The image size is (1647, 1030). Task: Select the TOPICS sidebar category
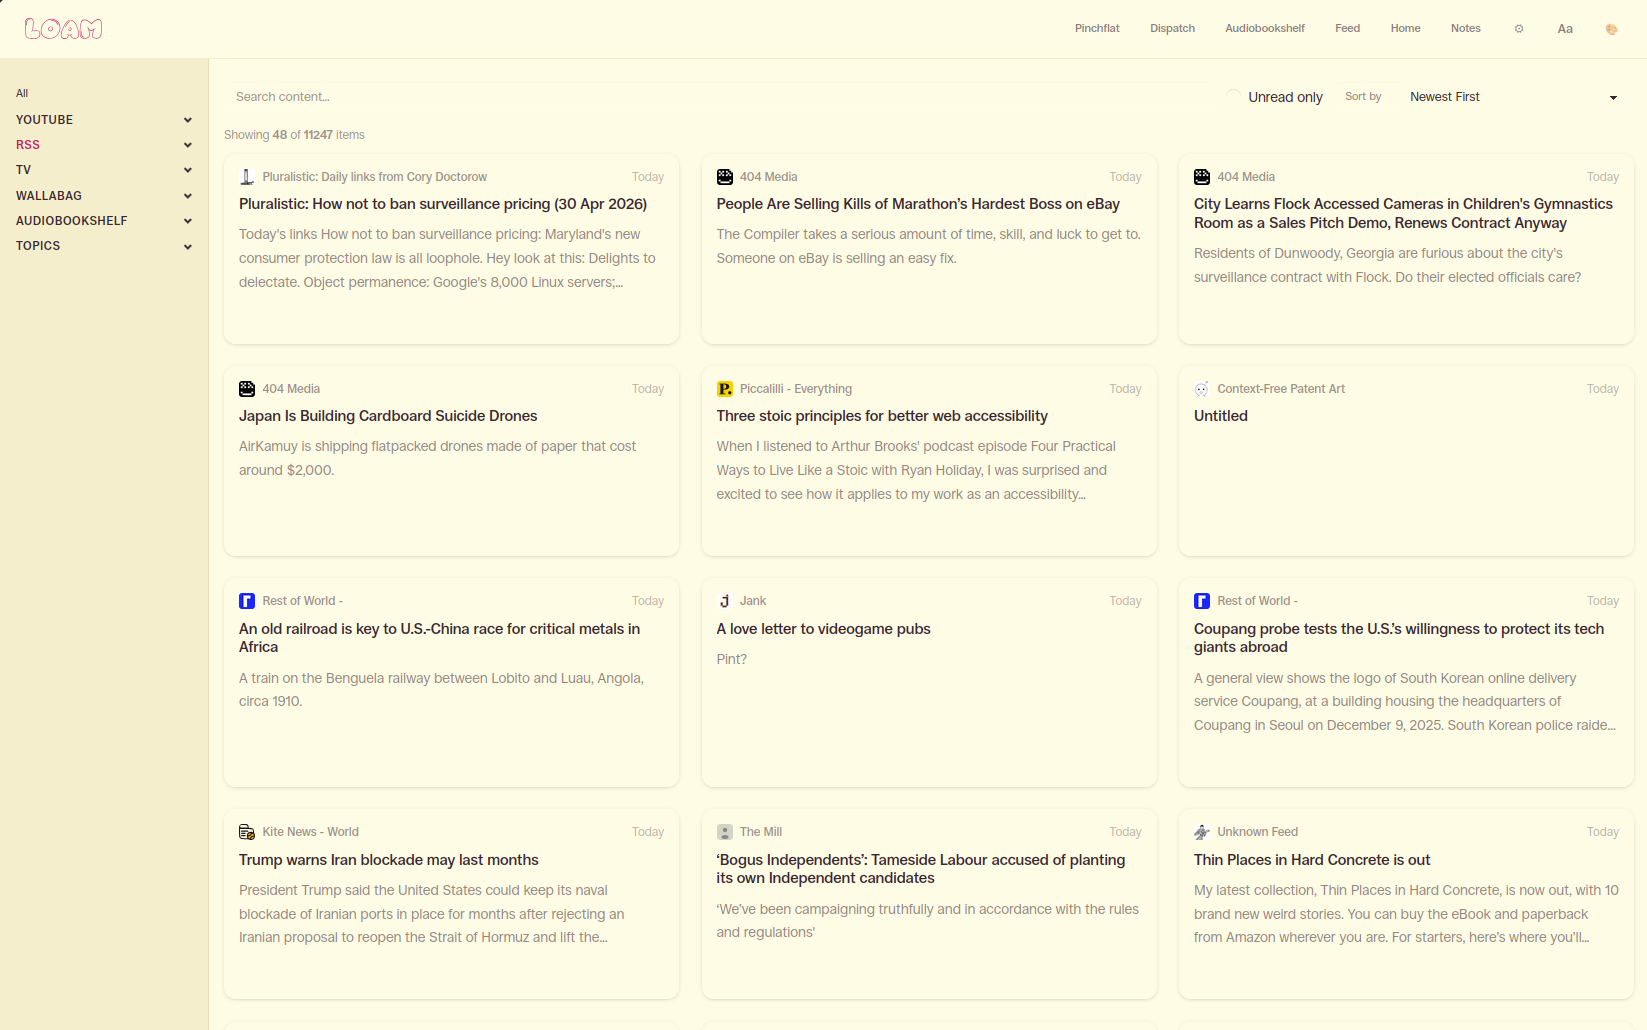click(38, 246)
